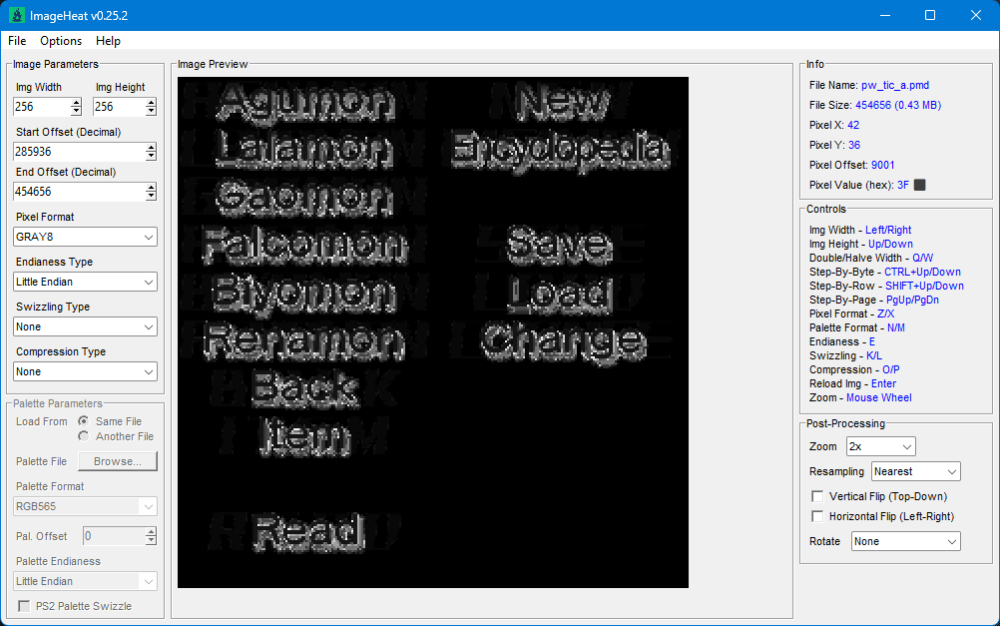Decrement End Offset using down arrow
The image size is (1000, 626).
pos(151,196)
